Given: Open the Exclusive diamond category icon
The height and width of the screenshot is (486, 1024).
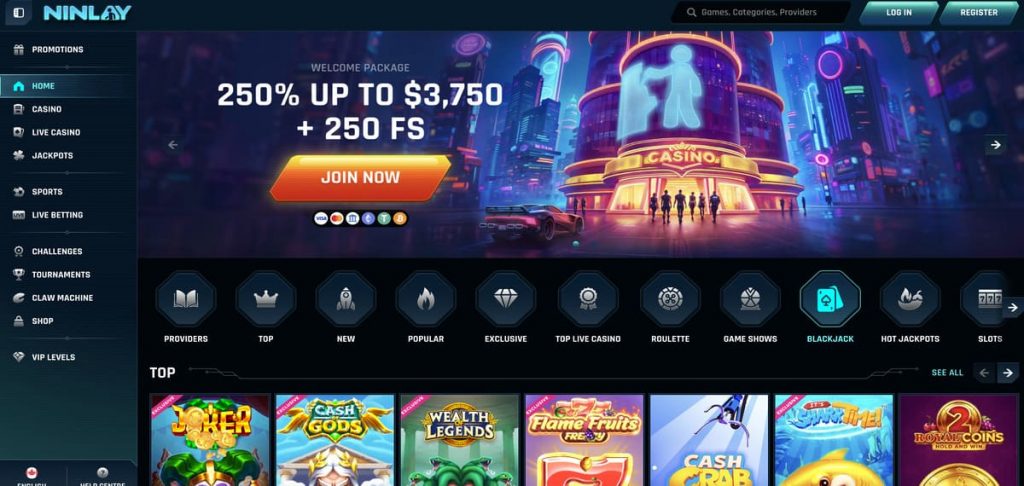Looking at the screenshot, I should pos(505,299).
